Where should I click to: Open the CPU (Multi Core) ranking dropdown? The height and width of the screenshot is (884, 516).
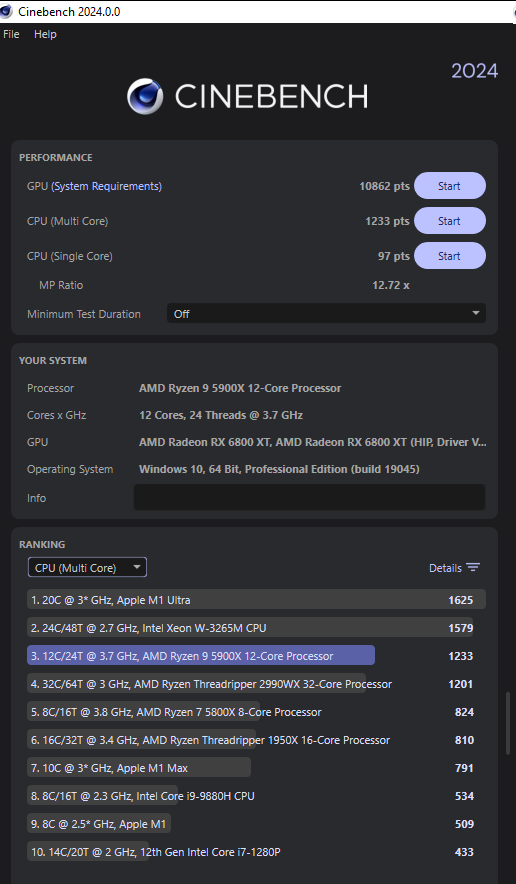click(x=87, y=568)
